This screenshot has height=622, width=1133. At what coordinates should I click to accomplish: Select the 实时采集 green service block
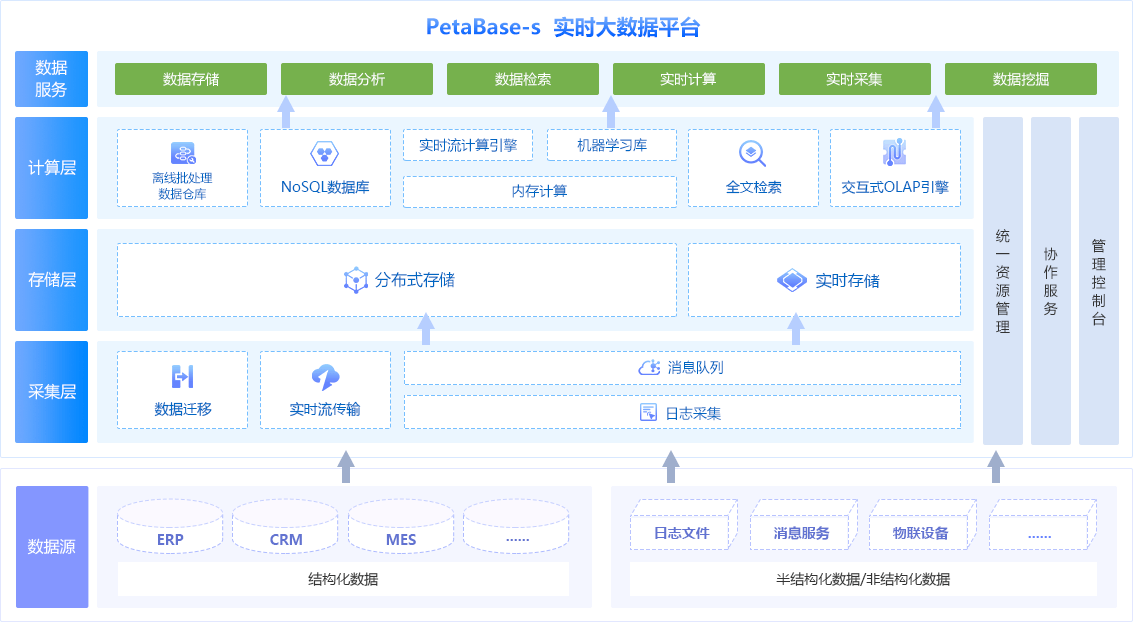pos(855,79)
